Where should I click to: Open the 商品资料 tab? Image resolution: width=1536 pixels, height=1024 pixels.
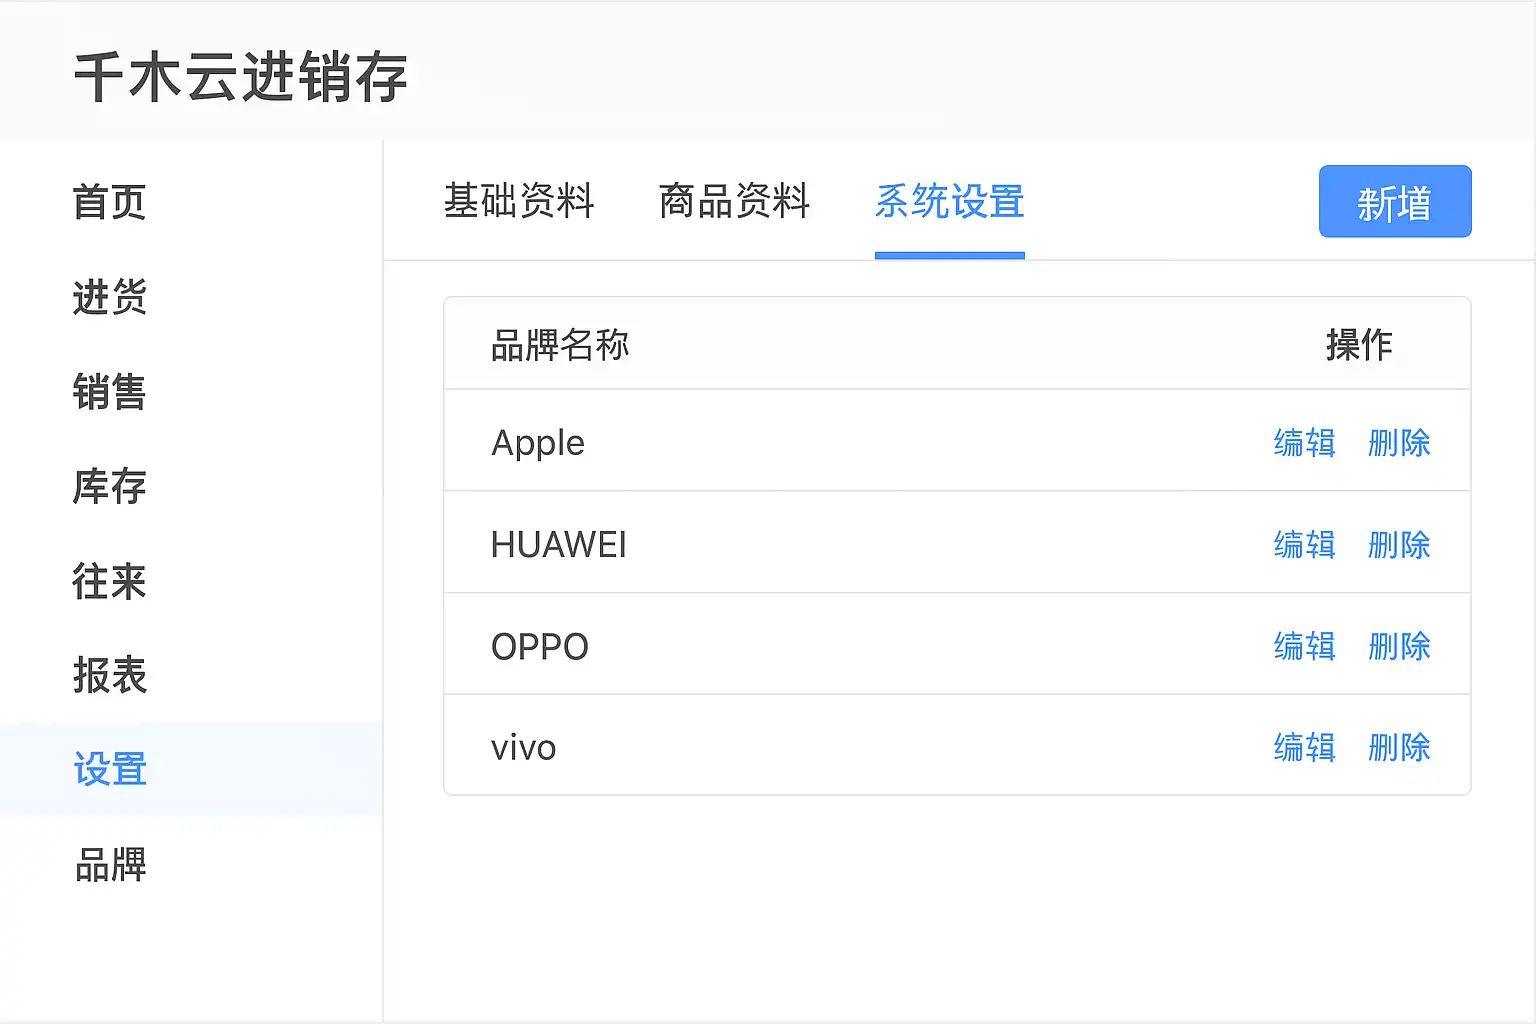tap(734, 201)
